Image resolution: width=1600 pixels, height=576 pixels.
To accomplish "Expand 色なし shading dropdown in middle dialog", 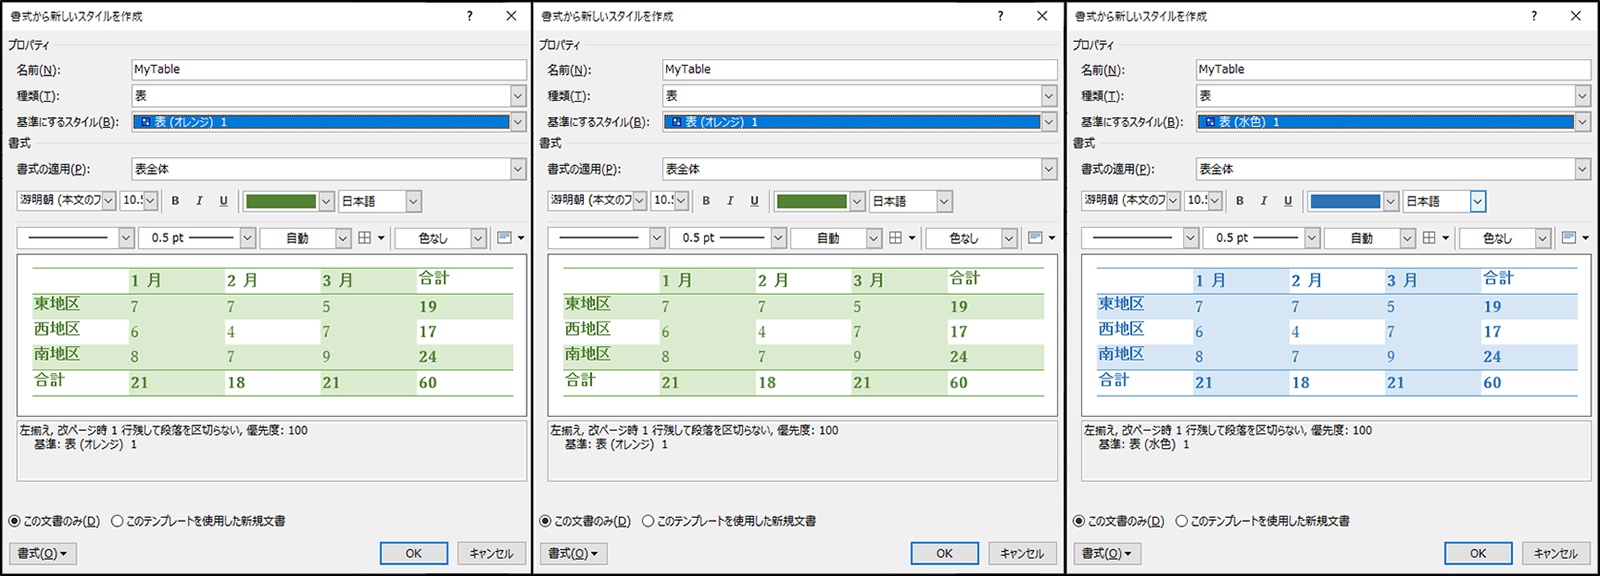I will [1008, 238].
